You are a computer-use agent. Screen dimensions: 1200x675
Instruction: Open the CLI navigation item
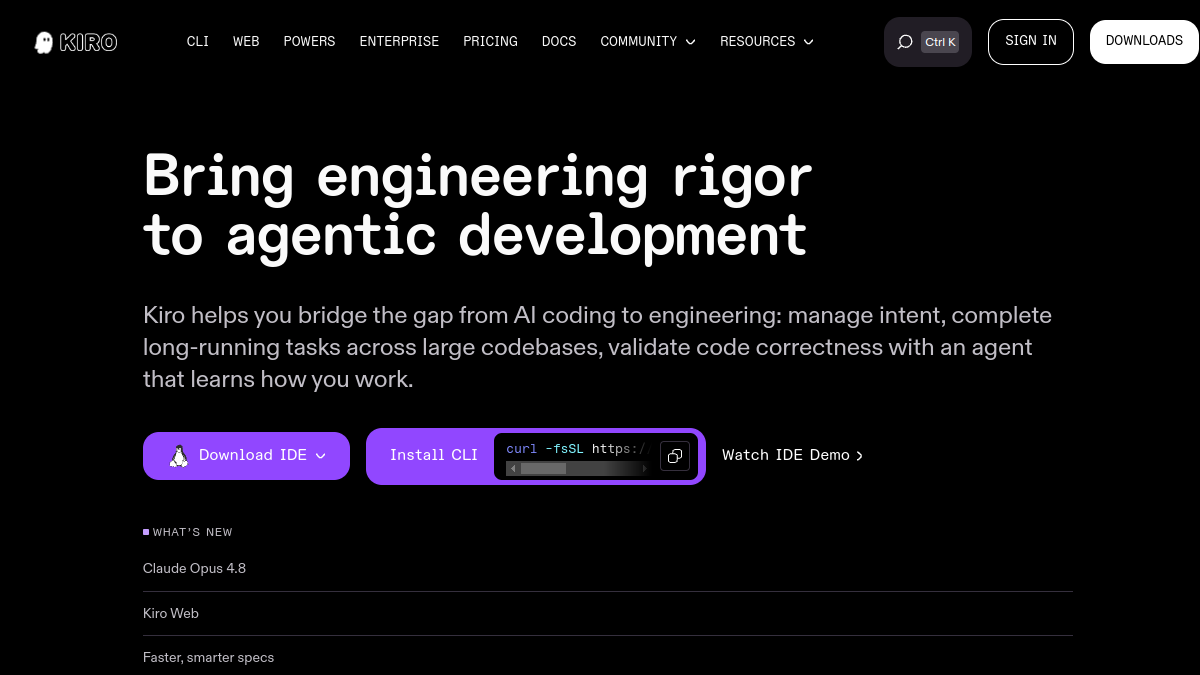coord(198,42)
